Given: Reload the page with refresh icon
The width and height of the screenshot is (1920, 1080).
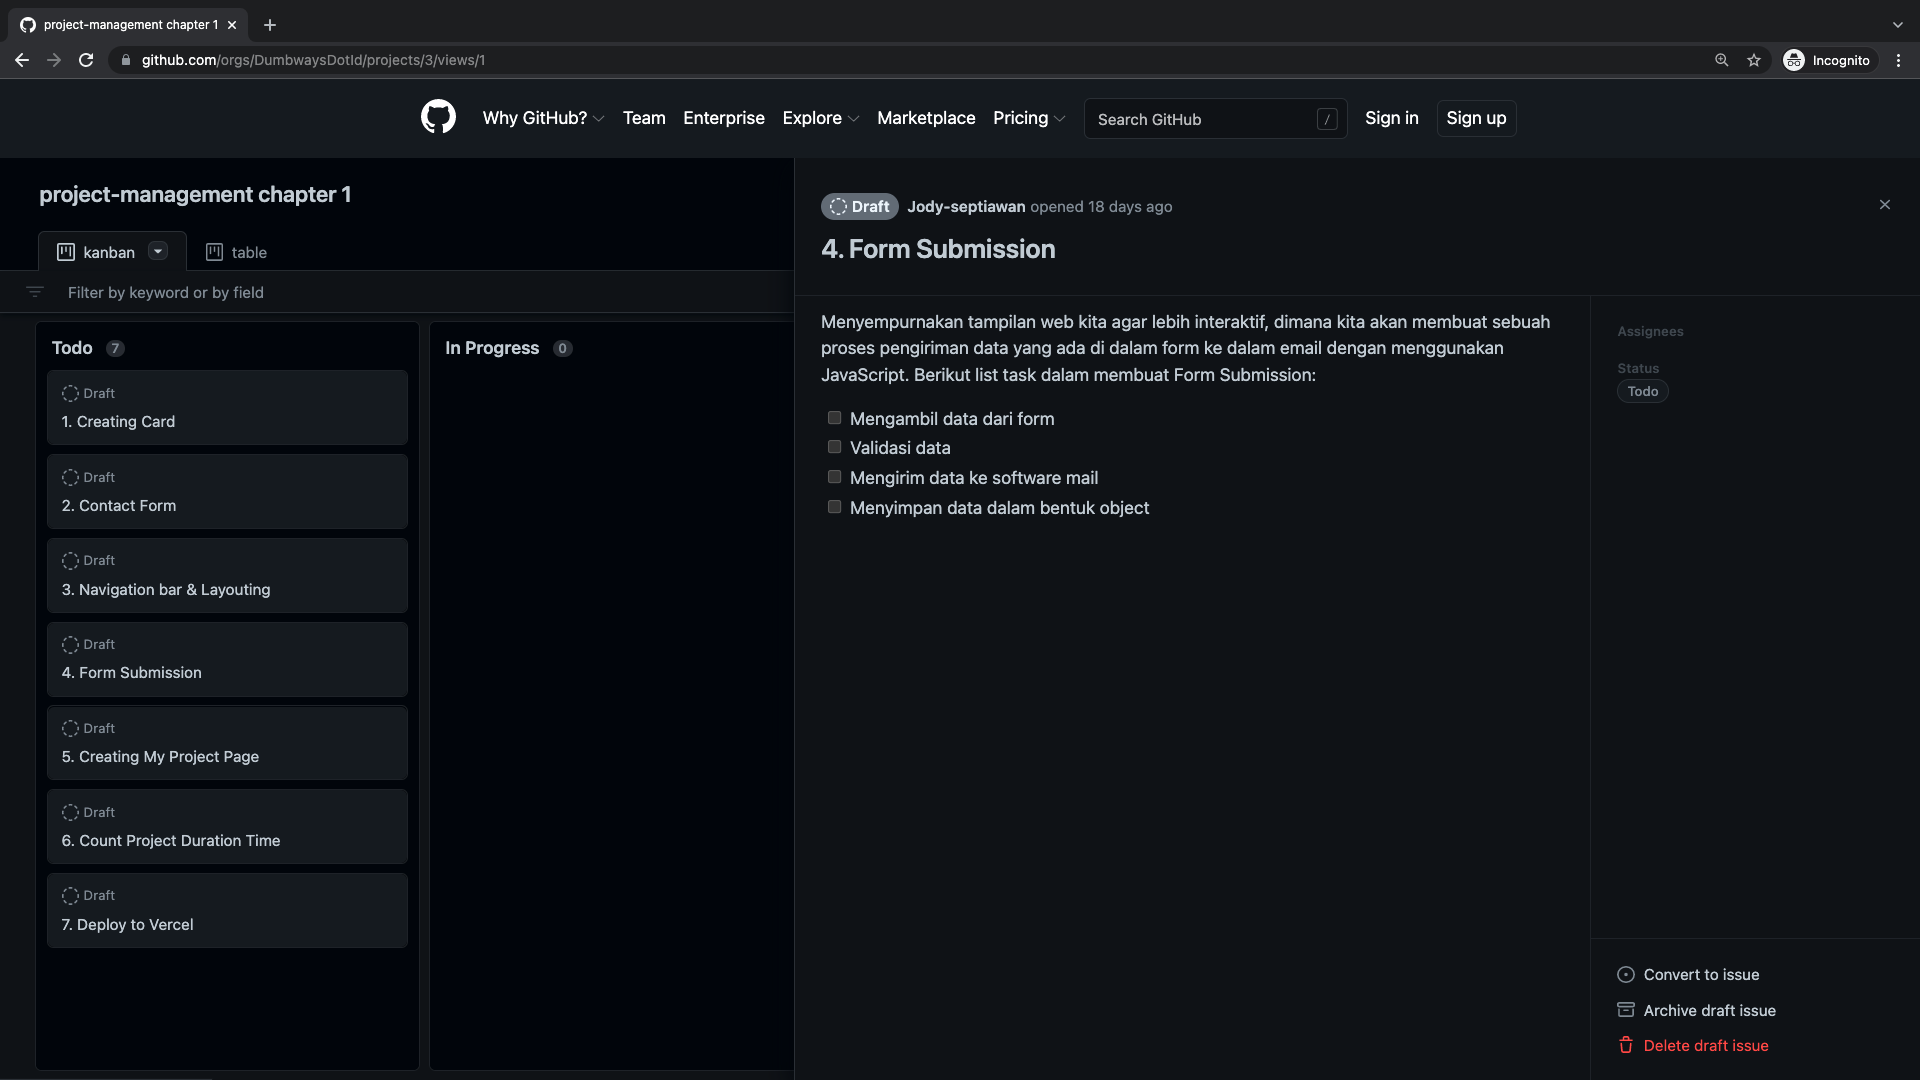Looking at the screenshot, I should pos(86,60).
